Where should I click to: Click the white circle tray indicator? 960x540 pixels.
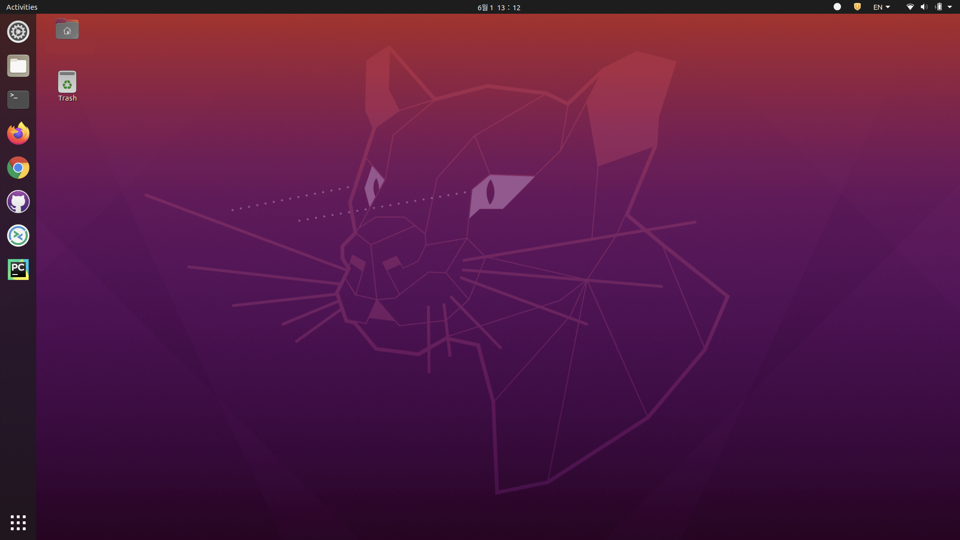837,7
